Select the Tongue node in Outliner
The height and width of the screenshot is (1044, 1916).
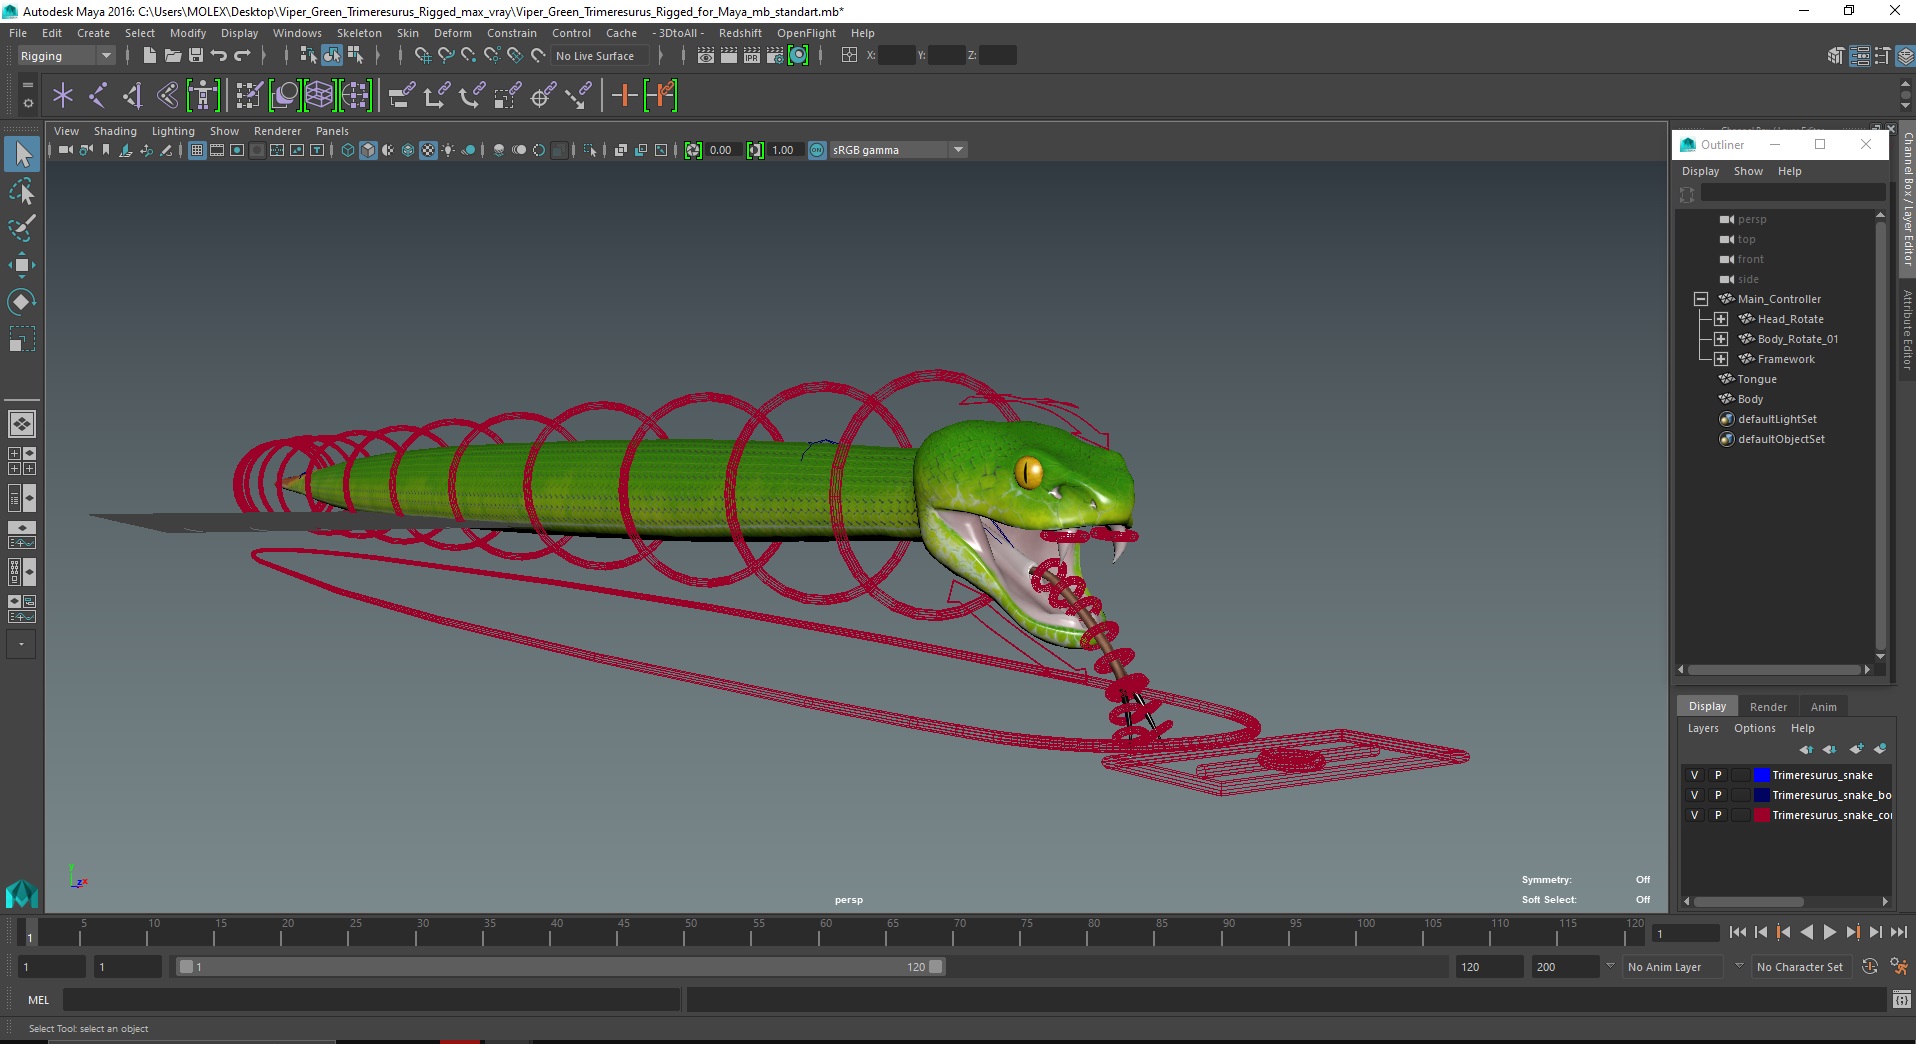(x=1757, y=379)
